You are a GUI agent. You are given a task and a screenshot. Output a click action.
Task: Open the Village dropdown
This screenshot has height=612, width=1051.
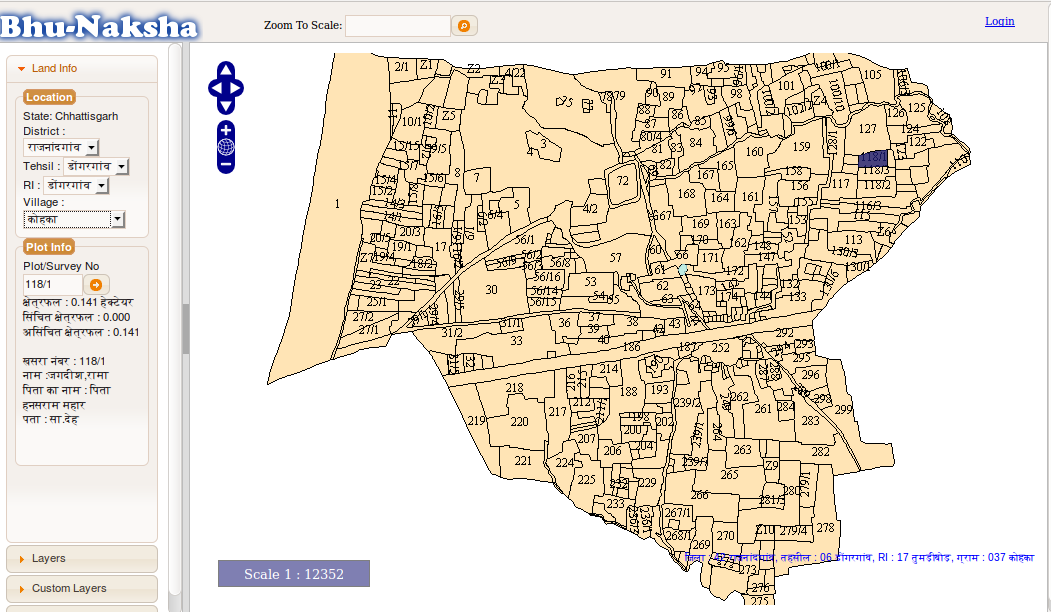(x=117, y=219)
